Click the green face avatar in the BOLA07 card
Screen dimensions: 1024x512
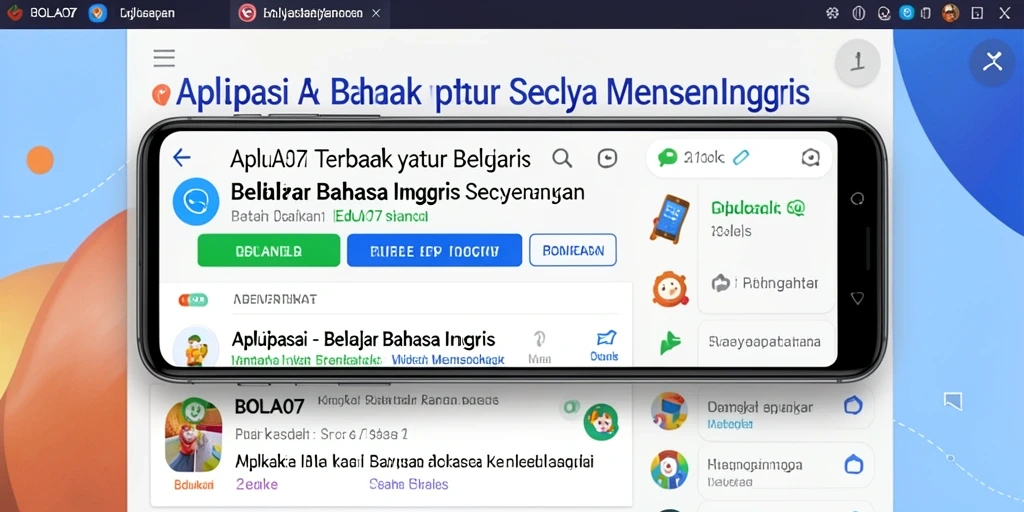click(600, 421)
